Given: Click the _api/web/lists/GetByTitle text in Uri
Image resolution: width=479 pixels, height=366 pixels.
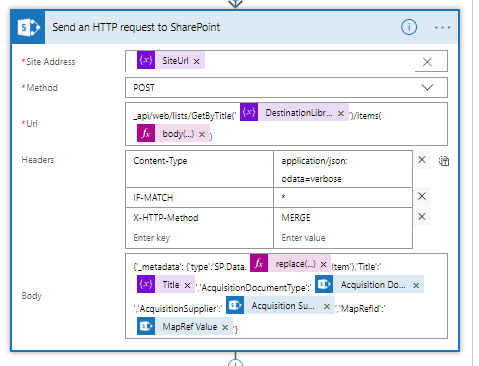Looking at the screenshot, I should pos(185,116).
